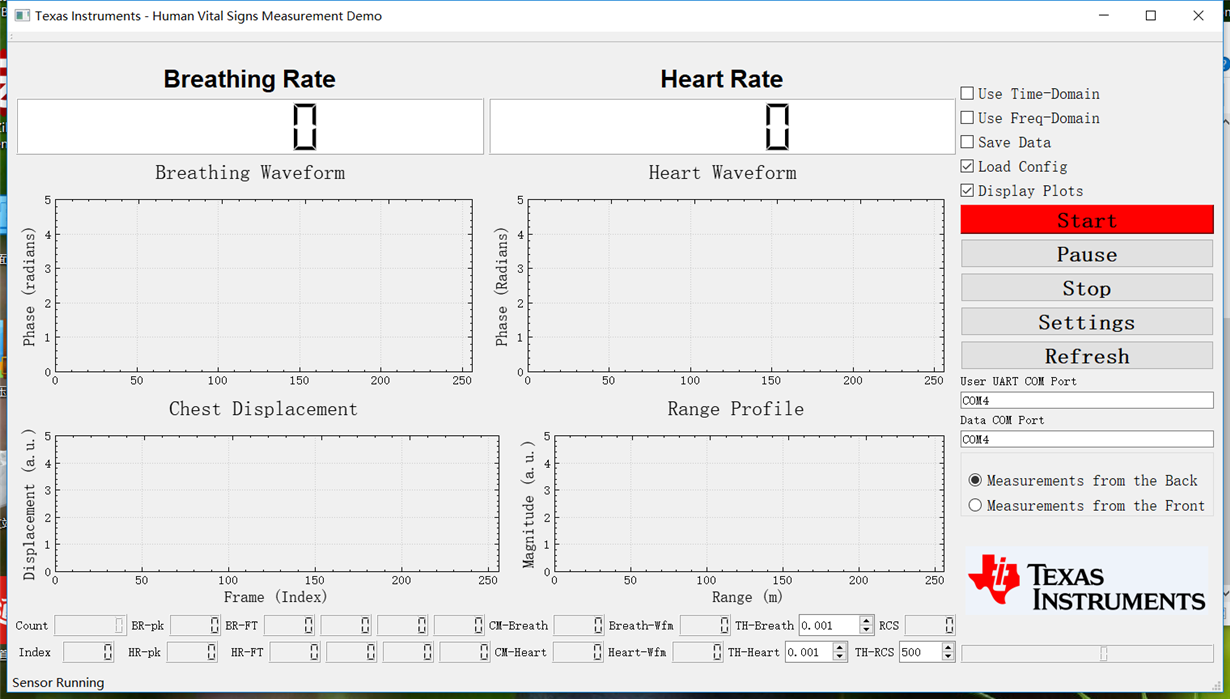Increase TH-Heart with up arrow

click(840, 647)
